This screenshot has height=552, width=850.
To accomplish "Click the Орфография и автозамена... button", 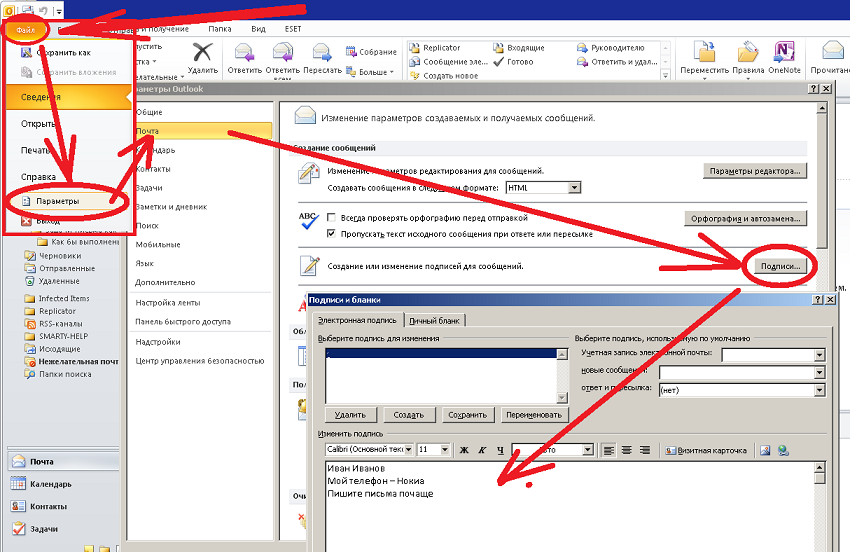I will click(x=745, y=219).
